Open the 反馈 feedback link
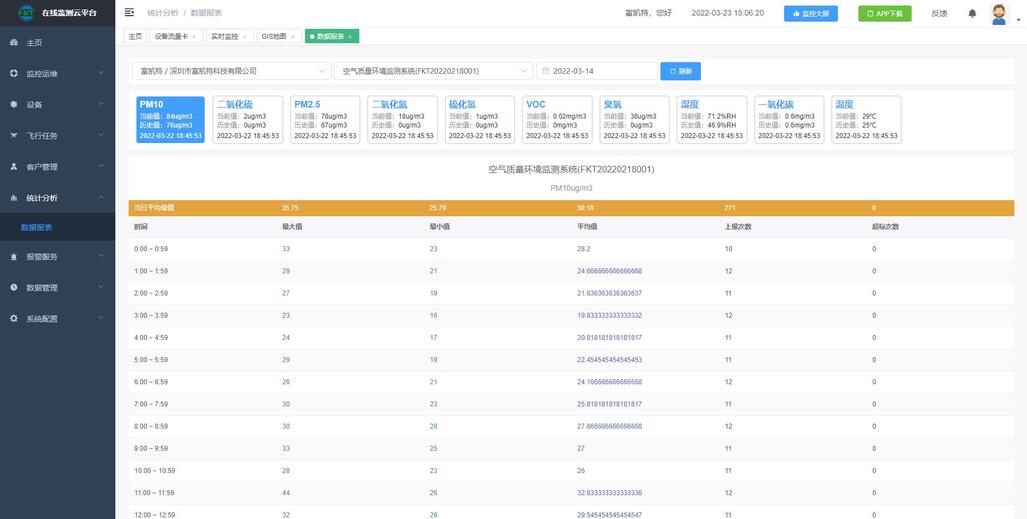 [939, 13]
